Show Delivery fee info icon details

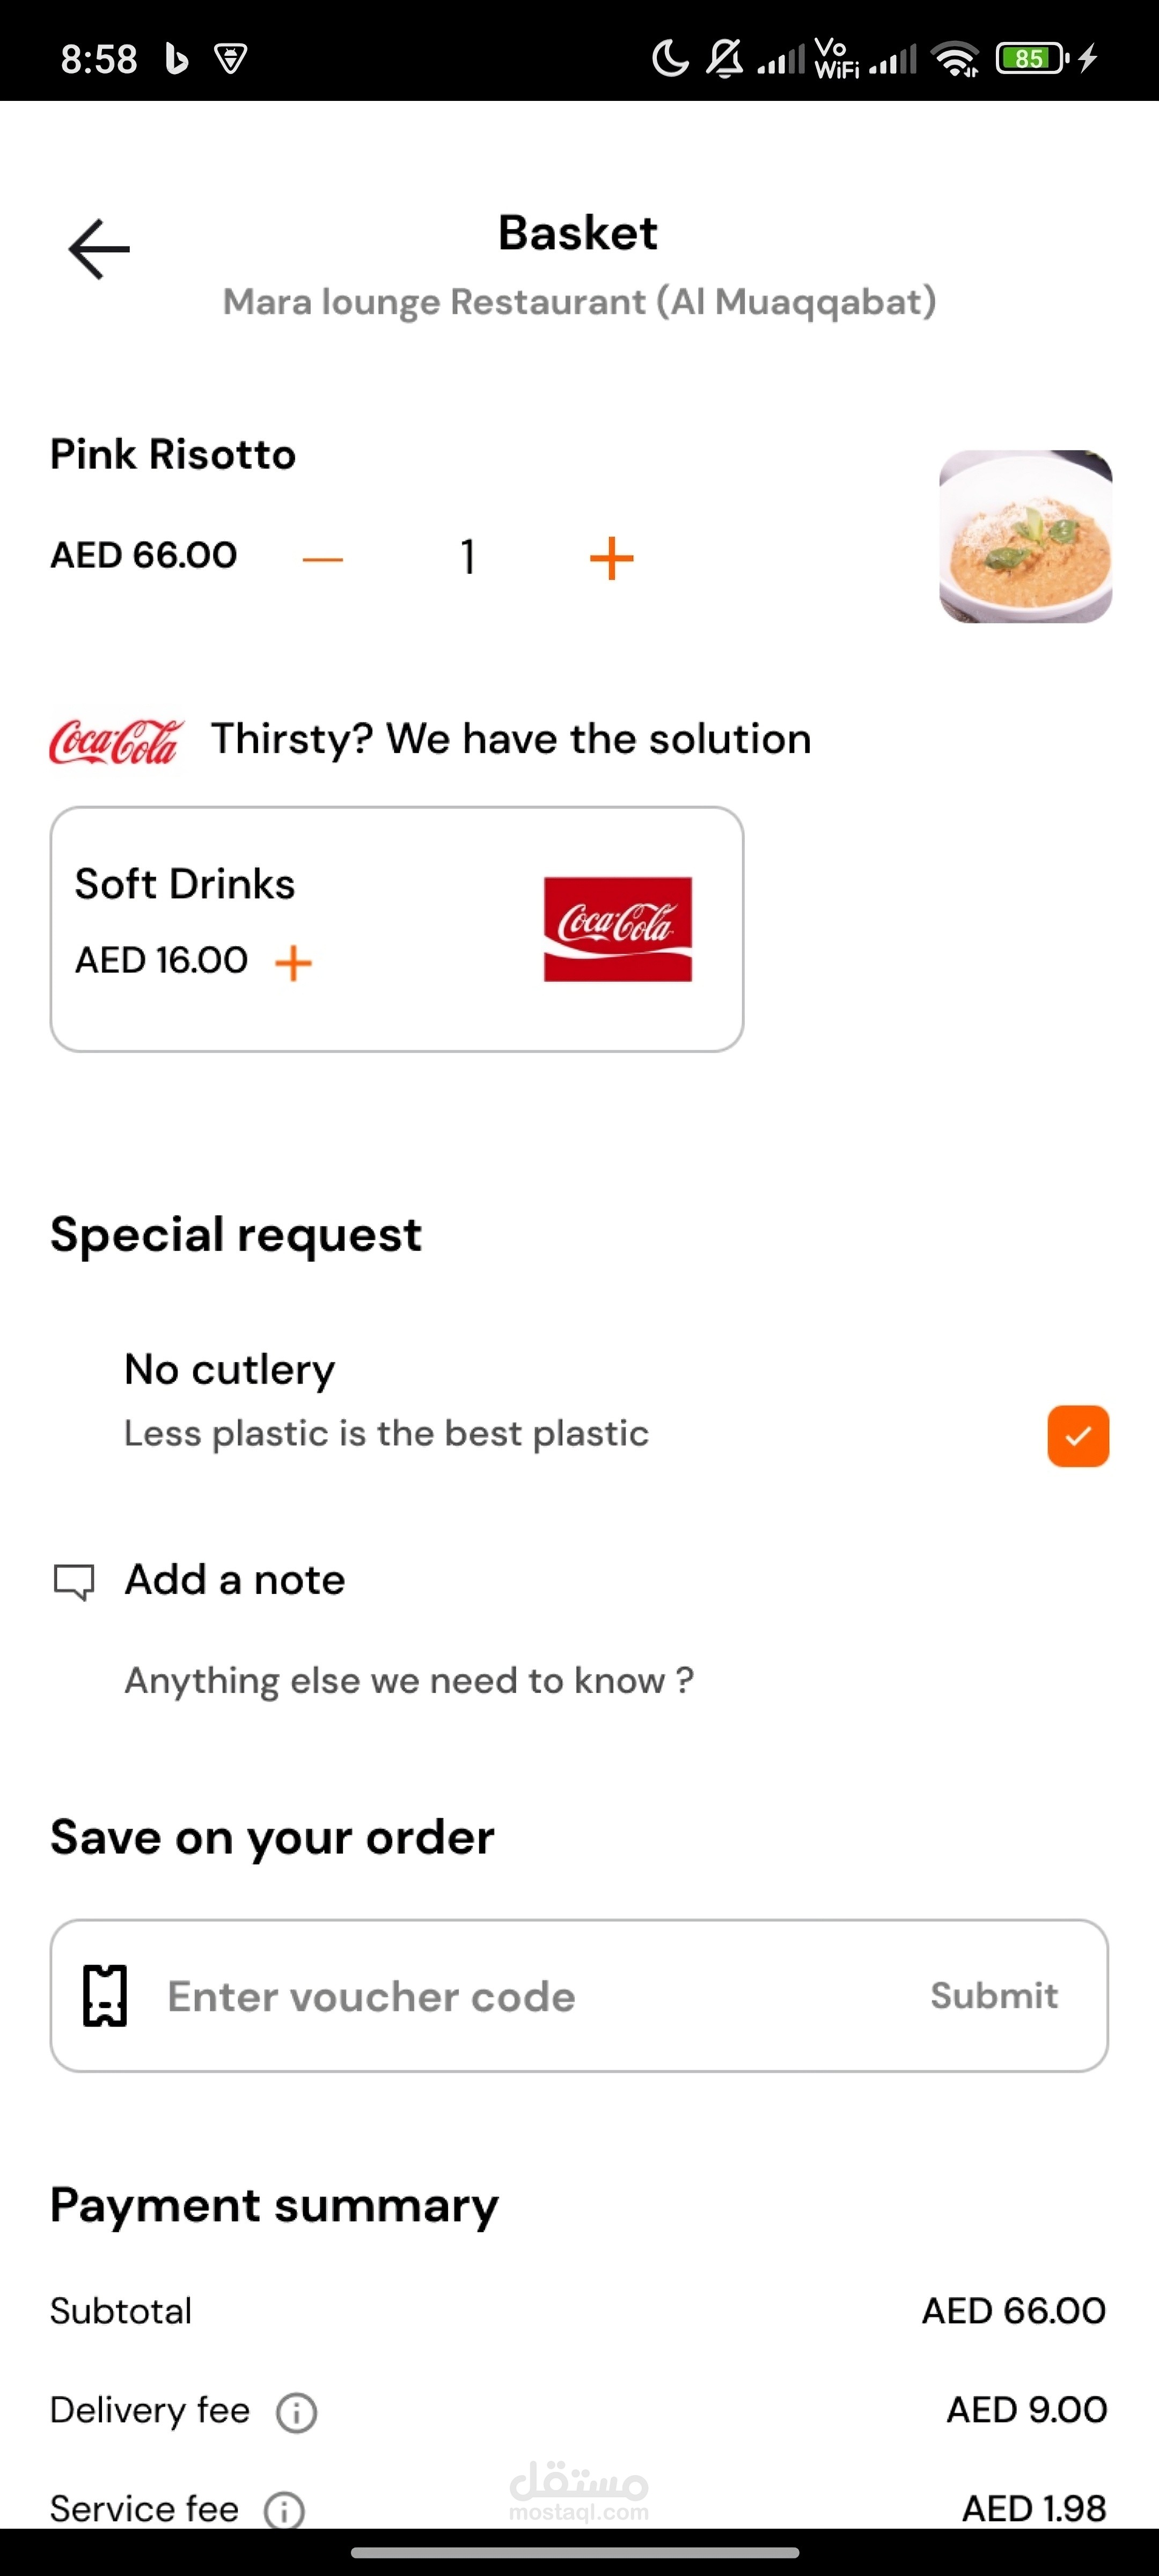click(x=297, y=2412)
